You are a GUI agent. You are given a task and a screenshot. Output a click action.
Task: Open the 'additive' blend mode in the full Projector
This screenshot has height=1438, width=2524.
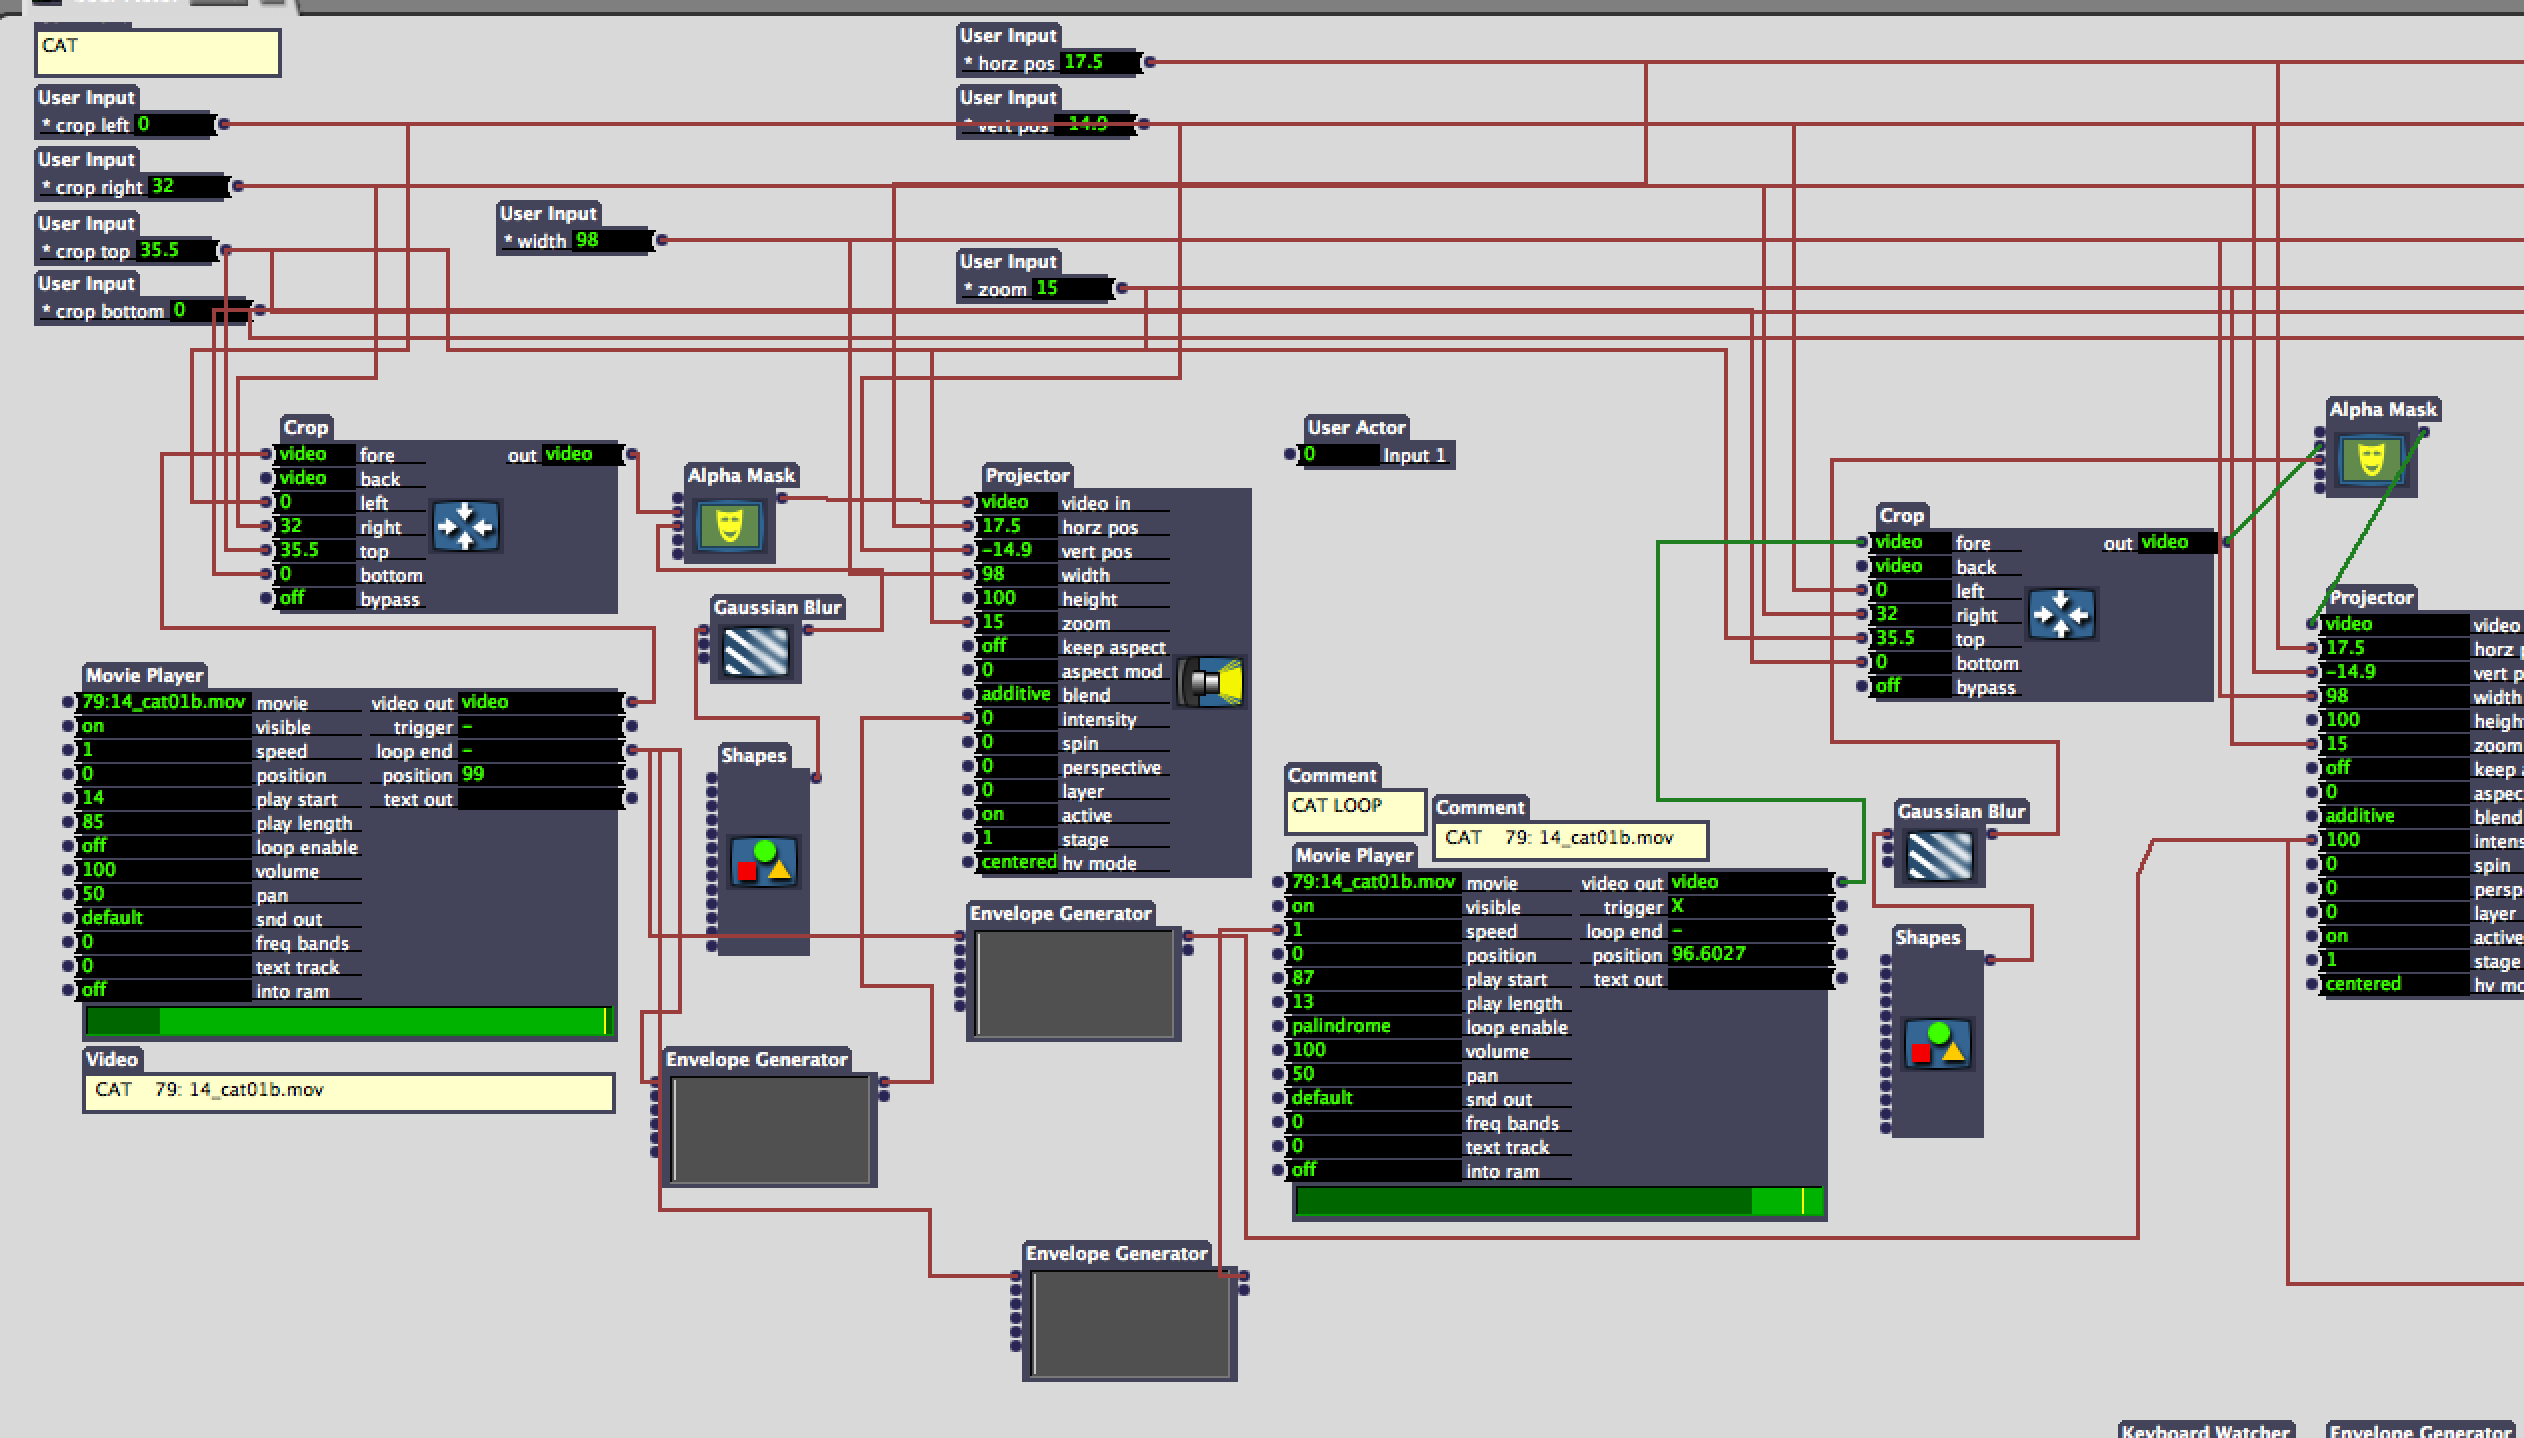[x=1018, y=694]
